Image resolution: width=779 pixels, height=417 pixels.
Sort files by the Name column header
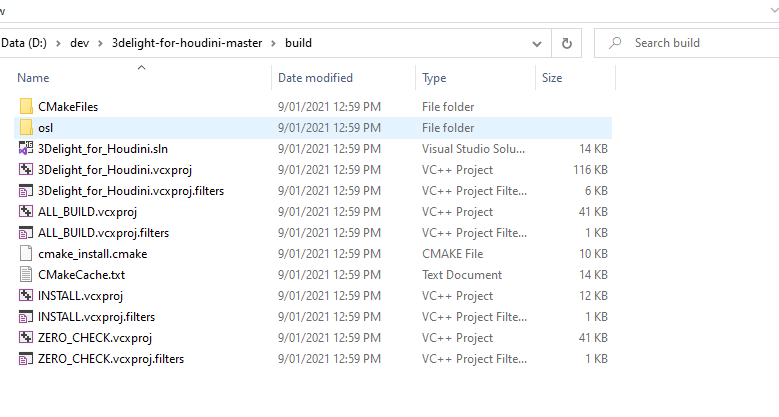click(33, 77)
